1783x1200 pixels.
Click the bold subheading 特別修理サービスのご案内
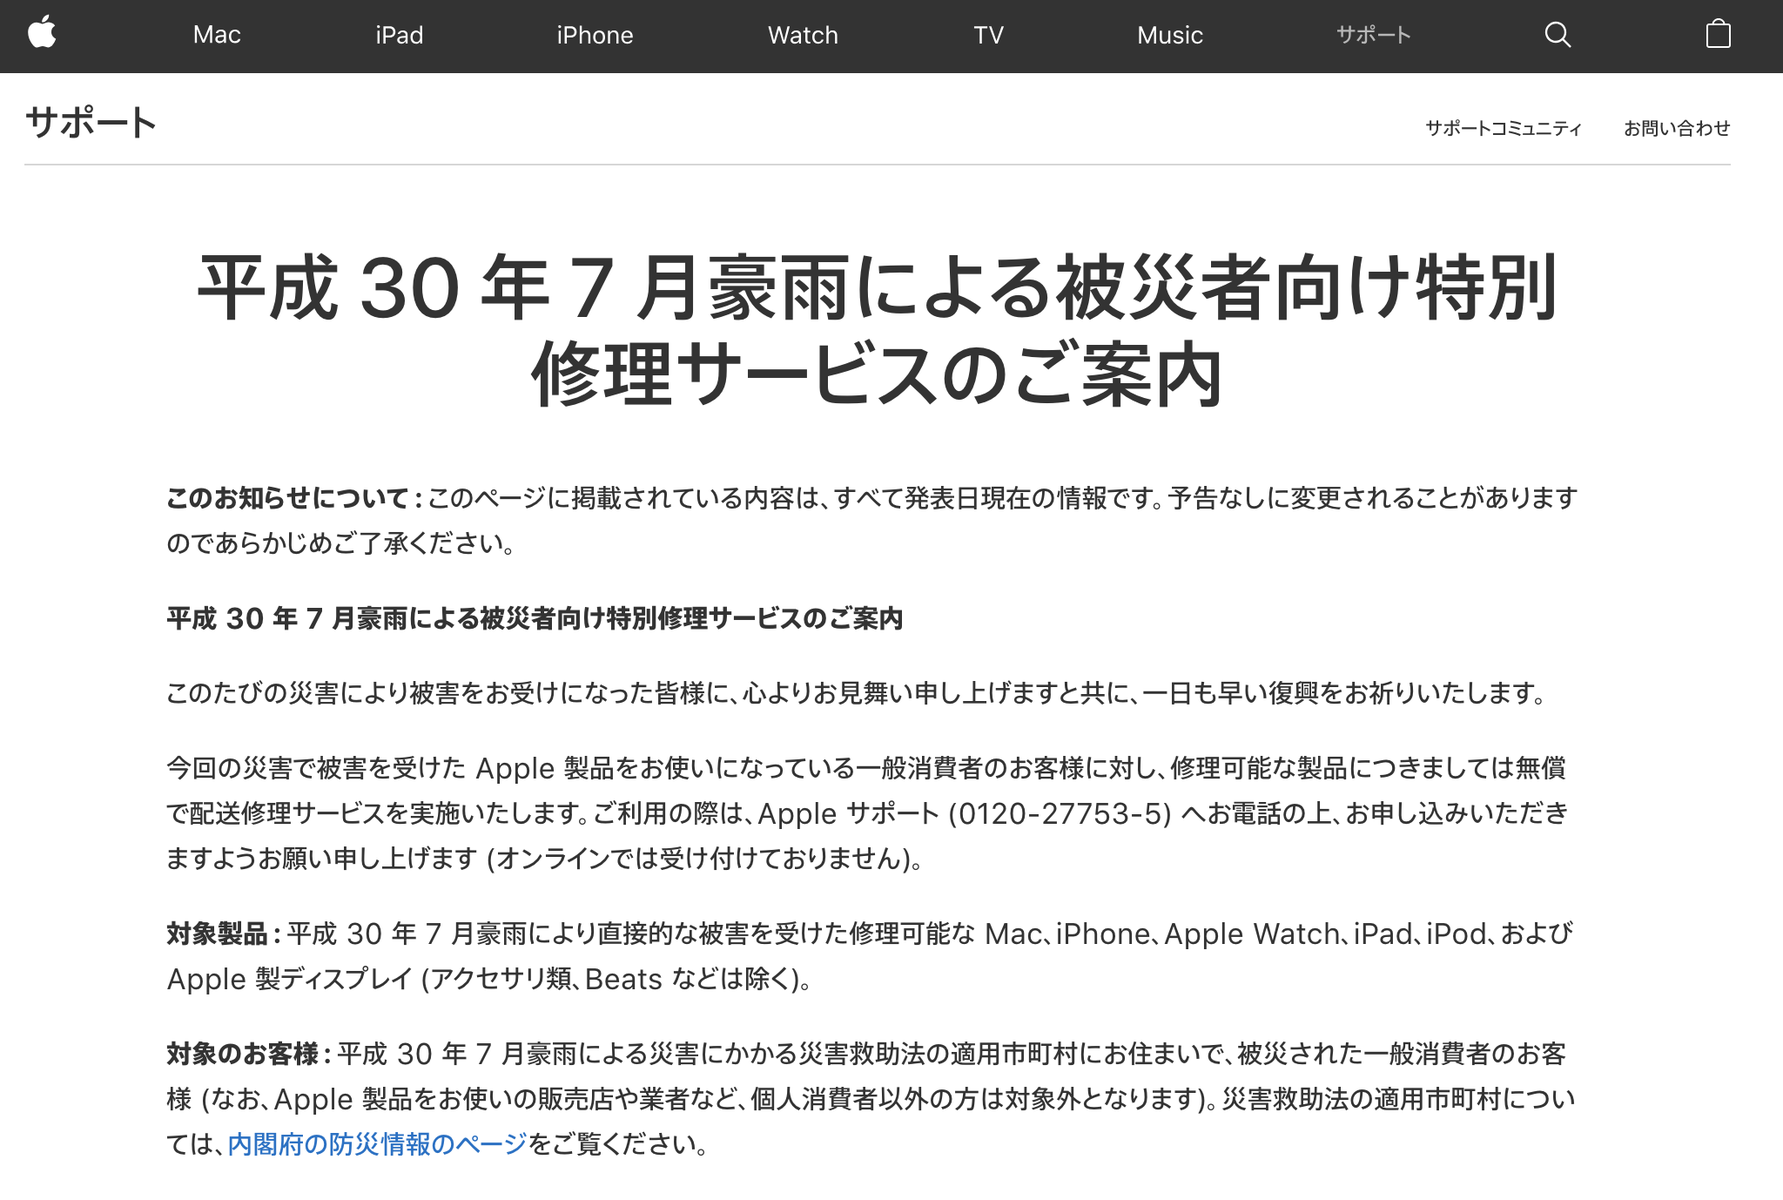coord(535,619)
